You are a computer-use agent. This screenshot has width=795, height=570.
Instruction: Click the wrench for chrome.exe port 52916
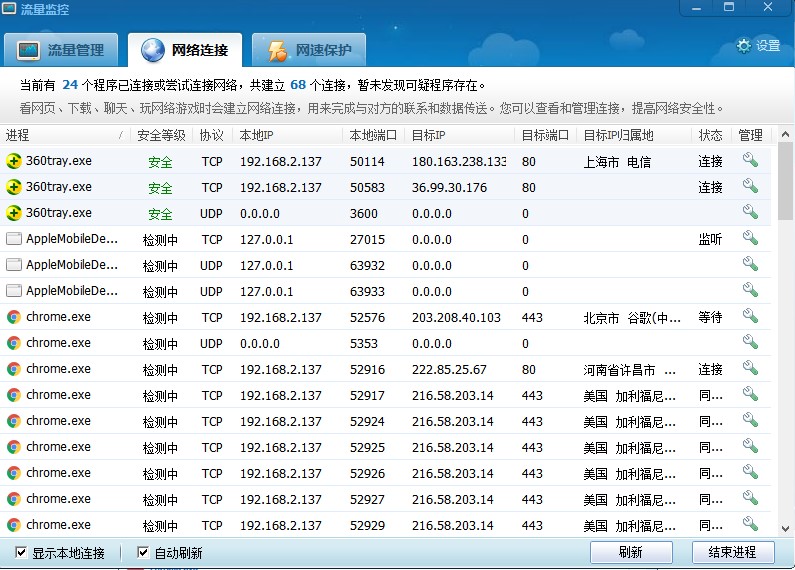(749, 369)
